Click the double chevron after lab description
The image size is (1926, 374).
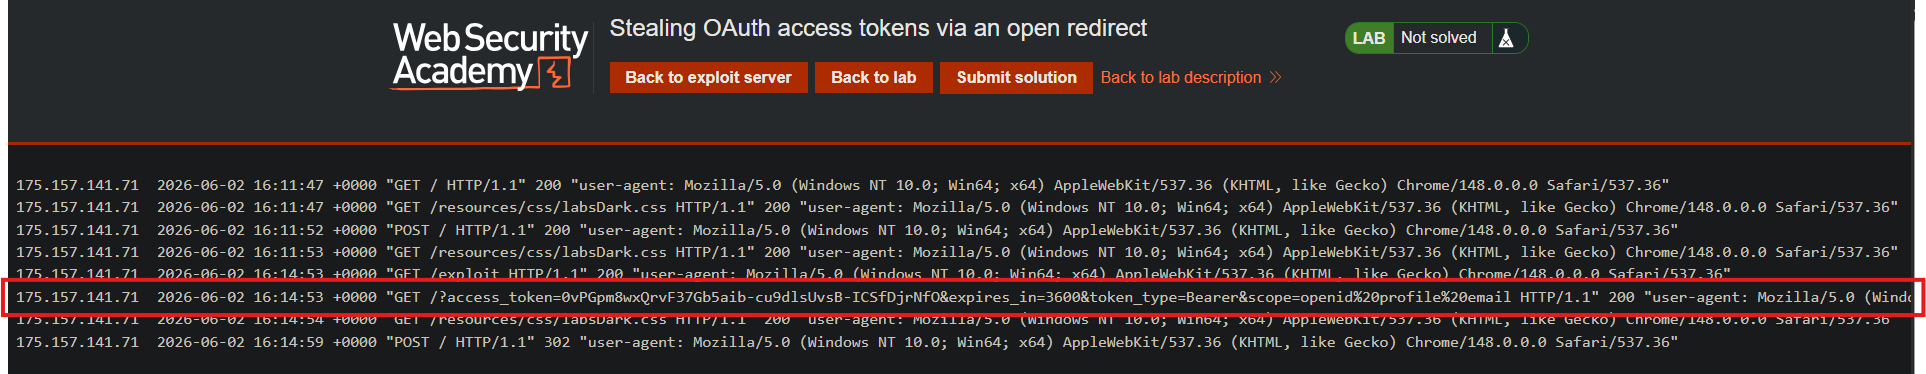tap(1275, 77)
